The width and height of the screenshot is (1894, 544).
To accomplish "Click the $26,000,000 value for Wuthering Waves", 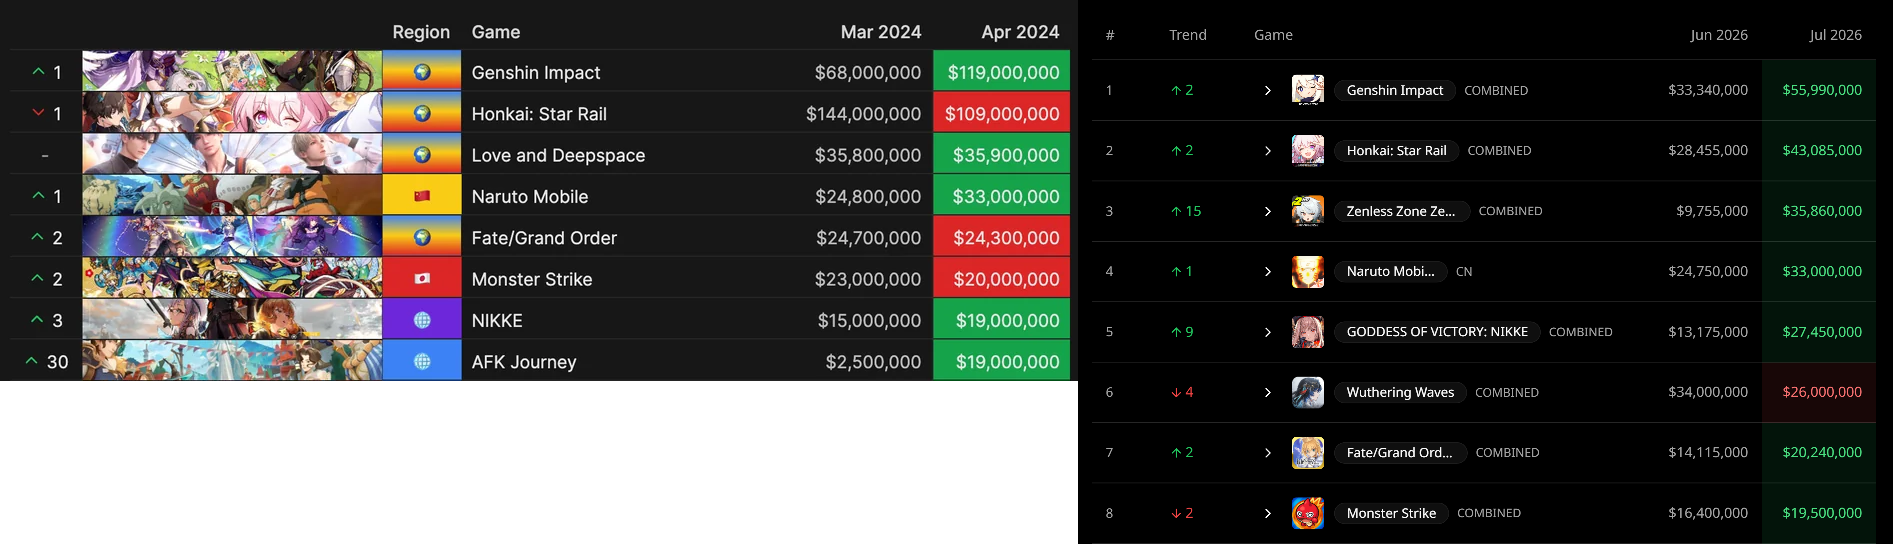I will tap(1822, 392).
